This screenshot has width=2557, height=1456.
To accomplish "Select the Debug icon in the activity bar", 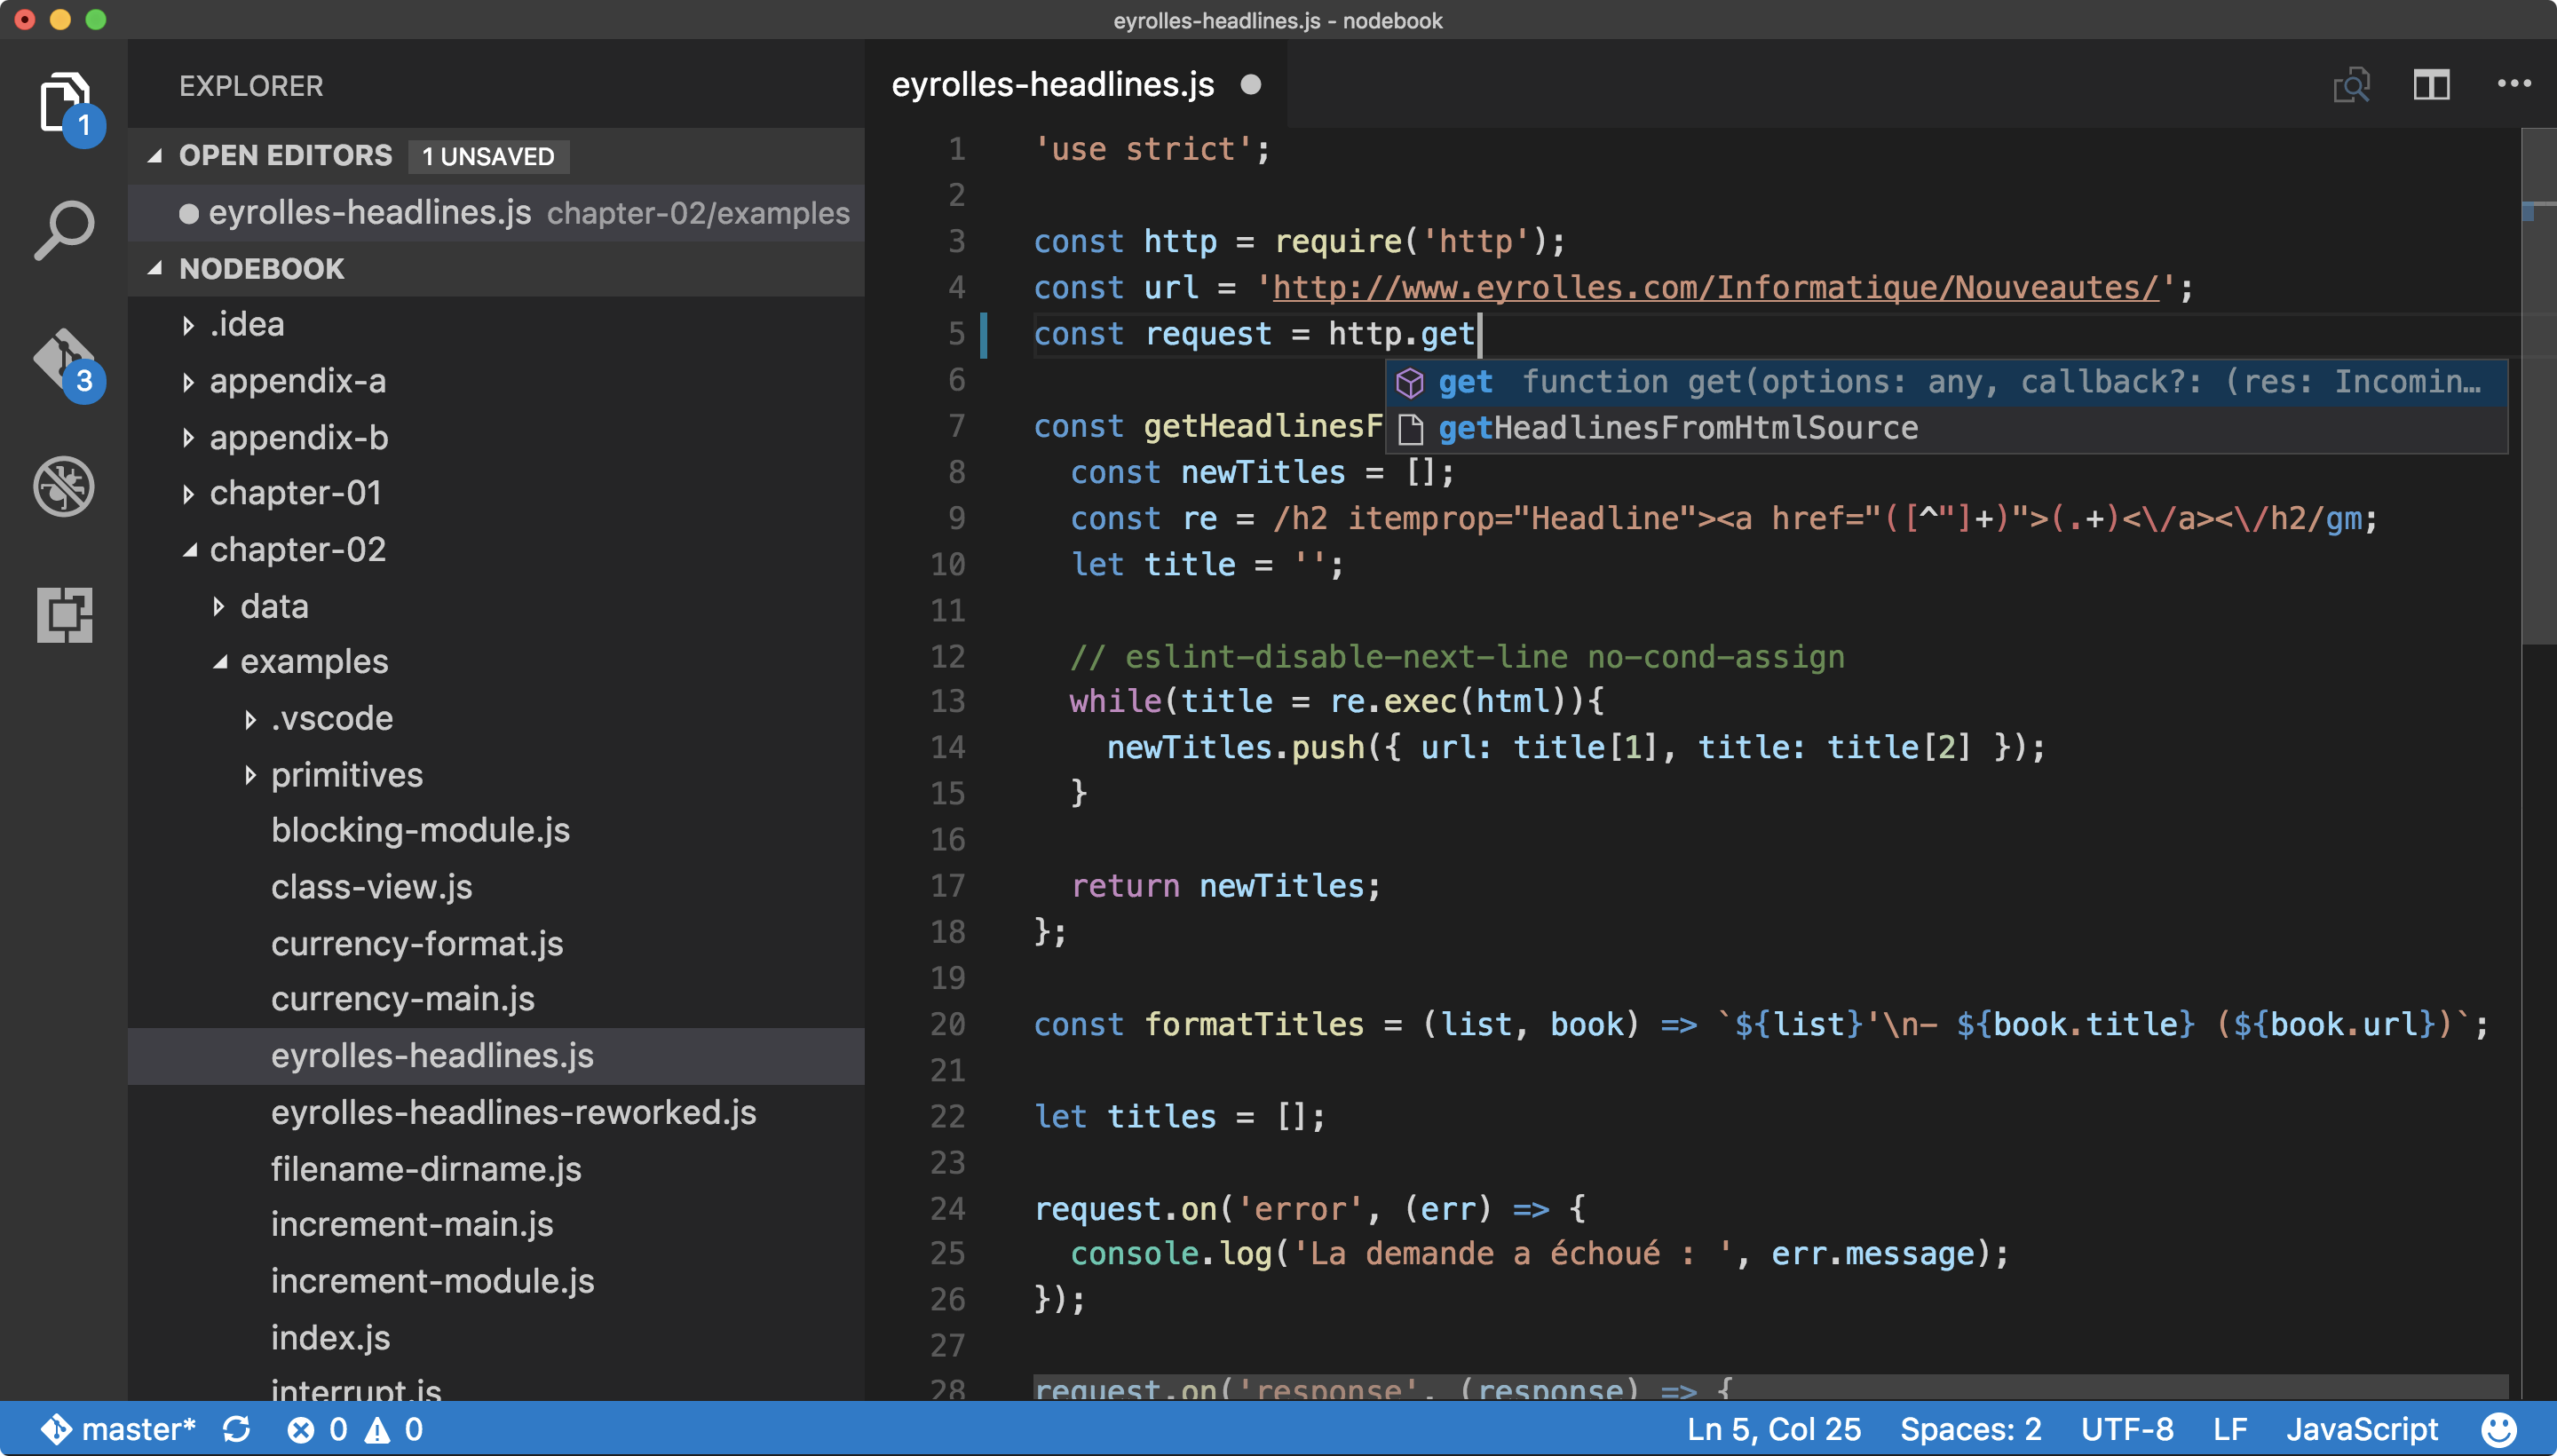I will tap(63, 487).
